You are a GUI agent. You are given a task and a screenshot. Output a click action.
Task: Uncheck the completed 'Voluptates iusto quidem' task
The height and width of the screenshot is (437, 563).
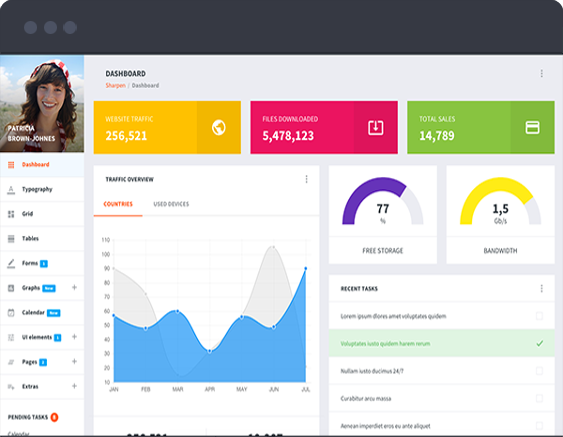pyautogui.click(x=539, y=343)
